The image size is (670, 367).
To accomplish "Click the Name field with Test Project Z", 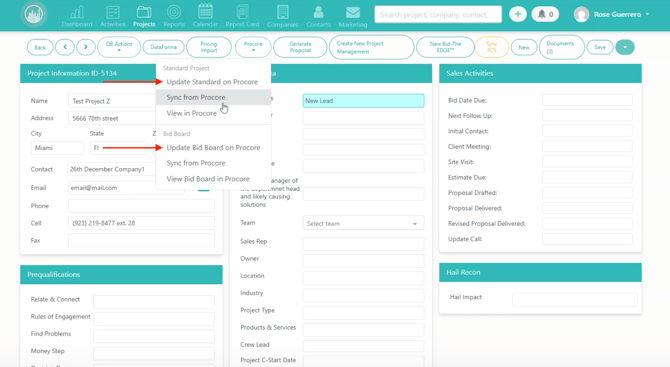I will pyautogui.click(x=112, y=101).
